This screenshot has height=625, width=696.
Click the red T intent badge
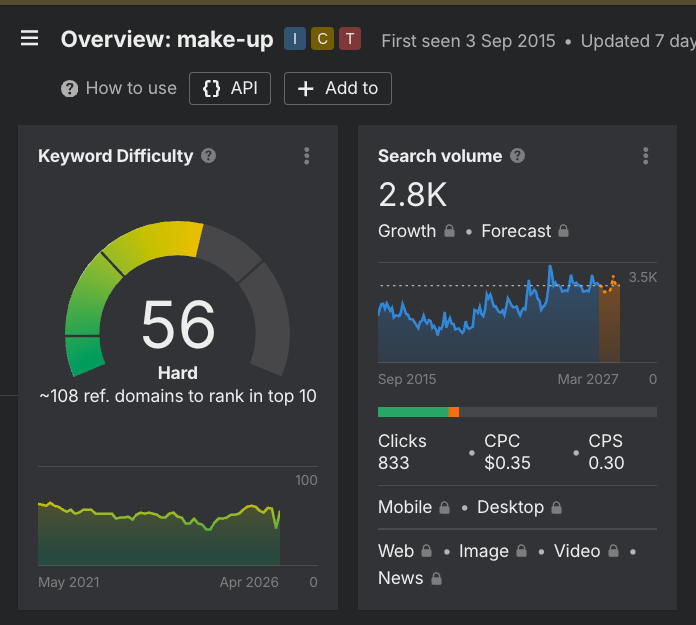pyautogui.click(x=350, y=39)
